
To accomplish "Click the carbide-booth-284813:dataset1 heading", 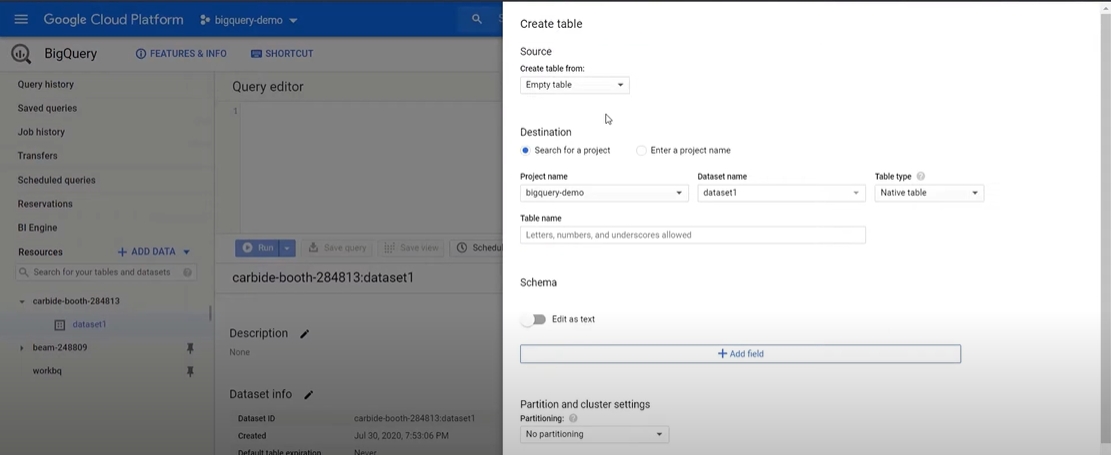I will click(323, 278).
